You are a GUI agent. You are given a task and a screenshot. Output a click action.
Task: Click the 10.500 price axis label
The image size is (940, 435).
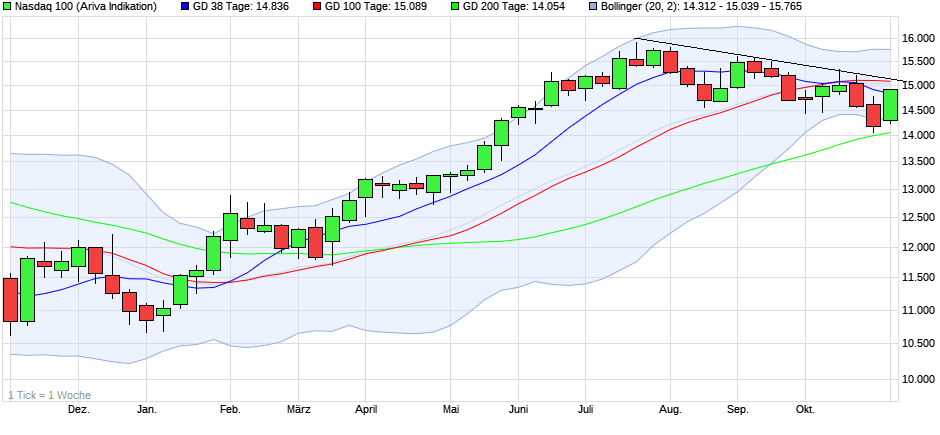919,343
